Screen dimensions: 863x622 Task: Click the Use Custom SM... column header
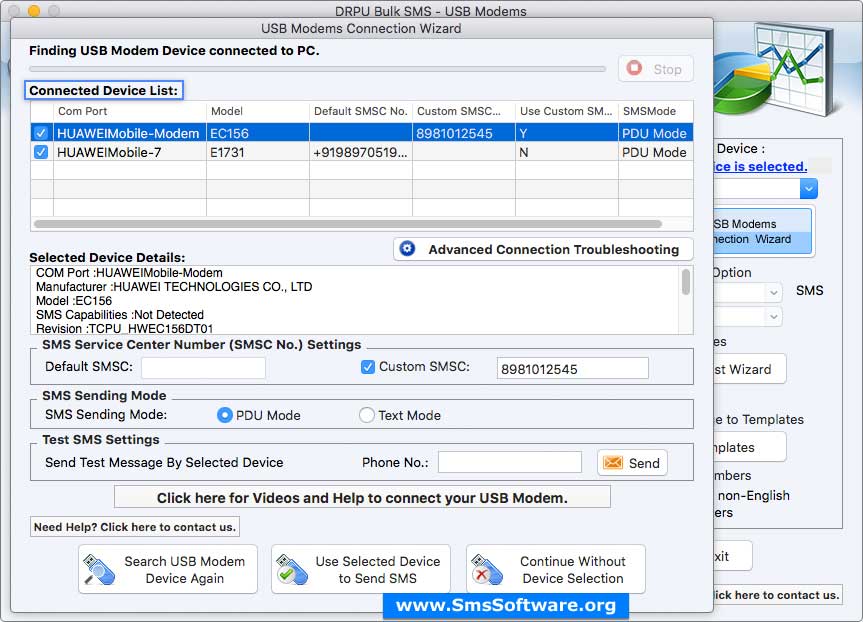(567, 111)
